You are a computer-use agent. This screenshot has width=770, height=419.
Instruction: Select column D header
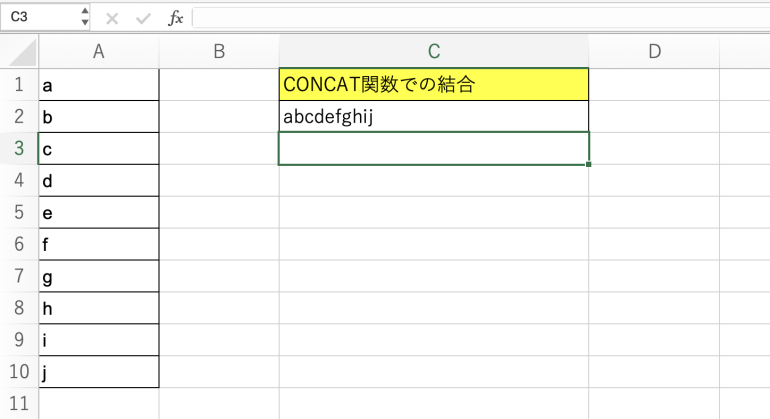click(654, 52)
